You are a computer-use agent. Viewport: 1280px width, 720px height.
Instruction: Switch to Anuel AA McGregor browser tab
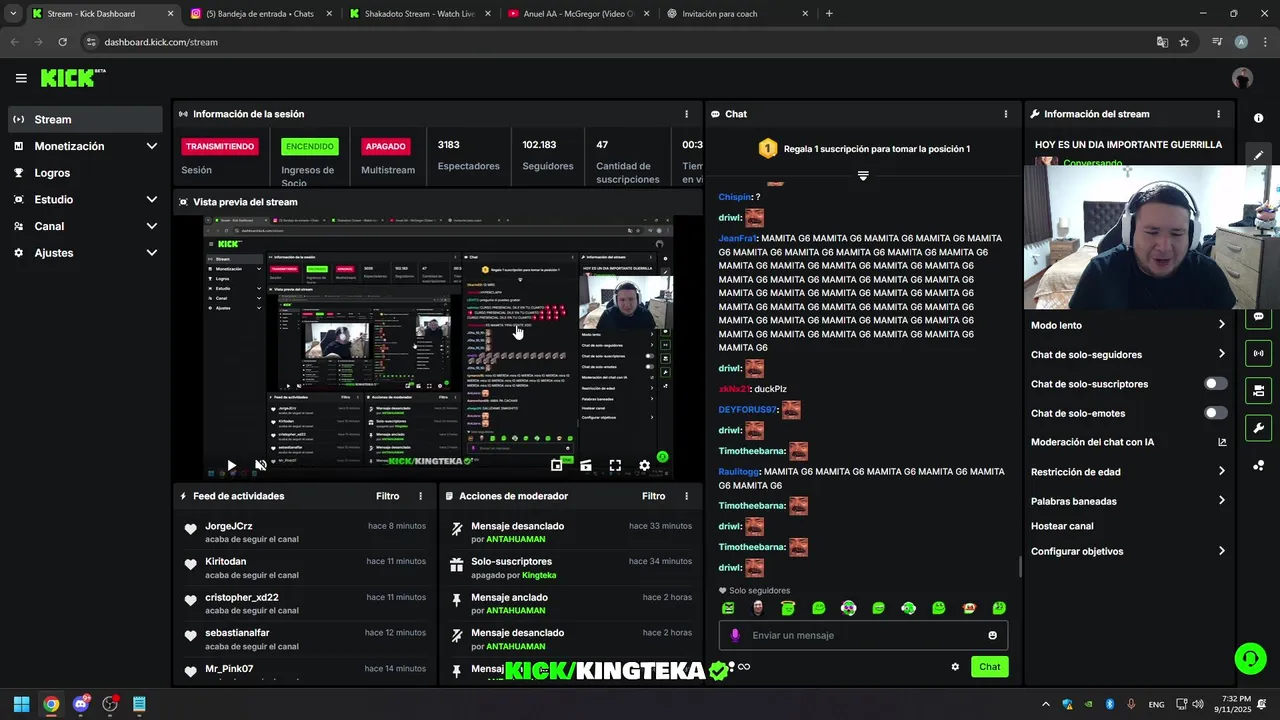pos(578,14)
